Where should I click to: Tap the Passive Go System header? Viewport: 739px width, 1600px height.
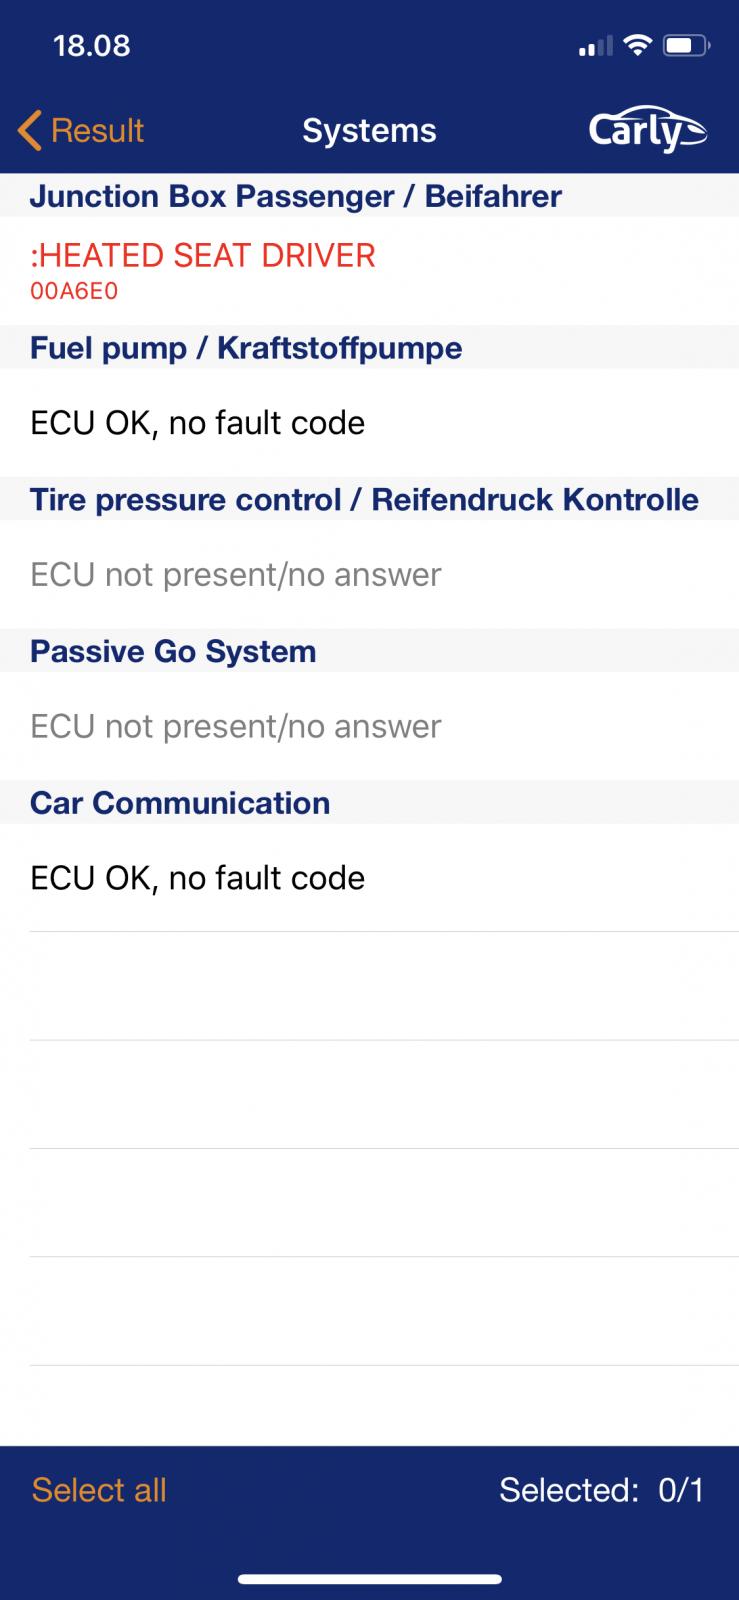click(173, 652)
